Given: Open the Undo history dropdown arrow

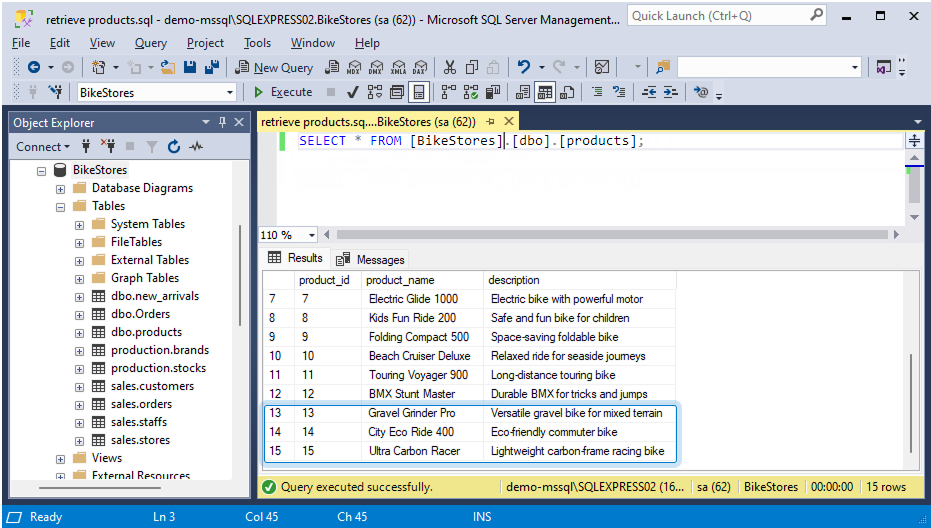Looking at the screenshot, I should [x=542, y=68].
